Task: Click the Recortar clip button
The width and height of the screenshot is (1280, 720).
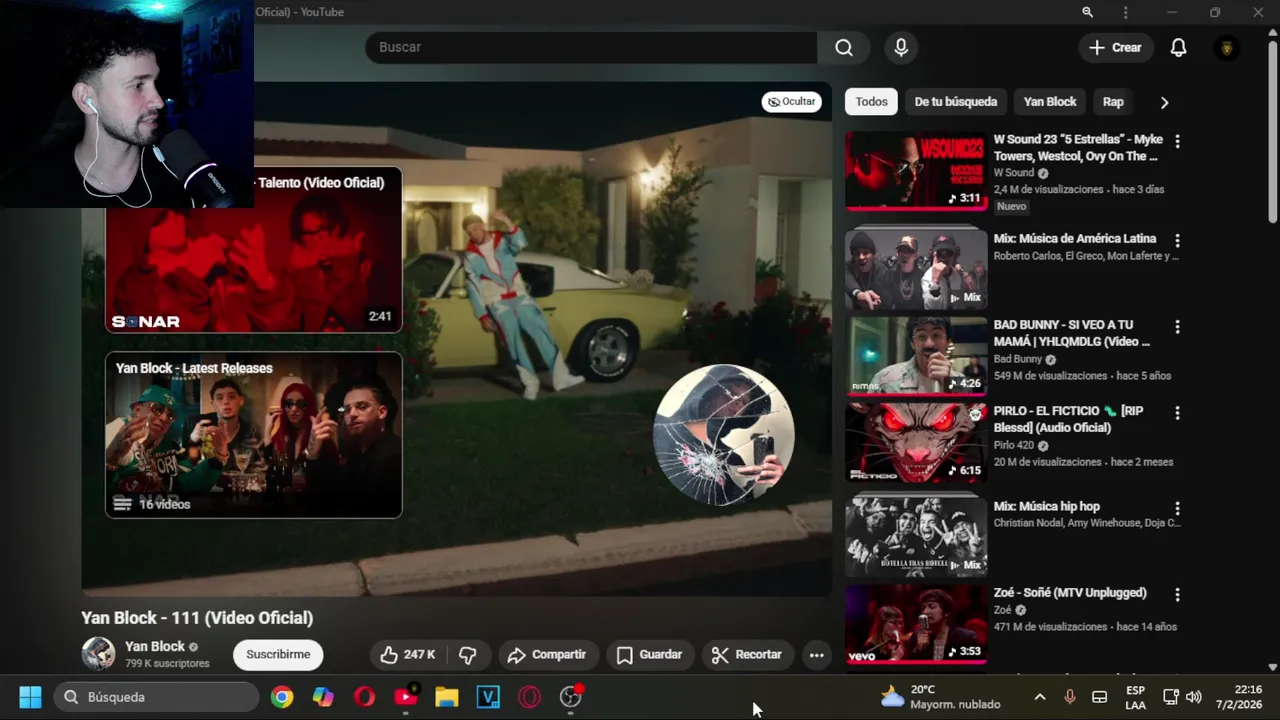Action: pyautogui.click(x=746, y=655)
